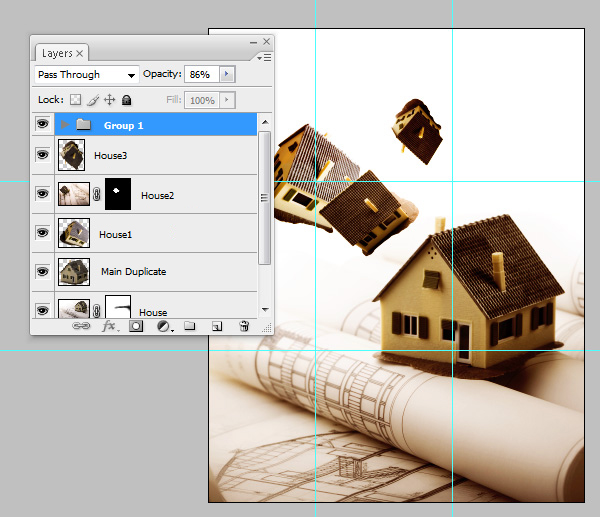Screen dimensions: 600x517
Task: Select the House layer white mask thumbnail
Action: tap(118, 307)
